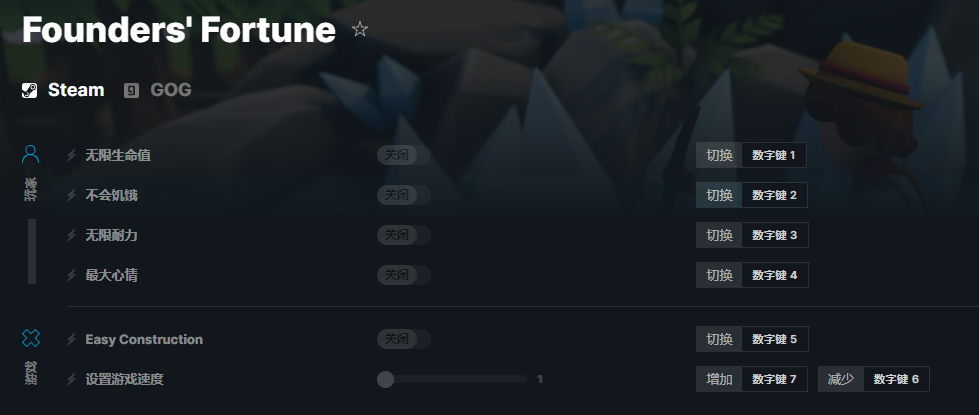Click the GOG platform logo icon

(131, 90)
